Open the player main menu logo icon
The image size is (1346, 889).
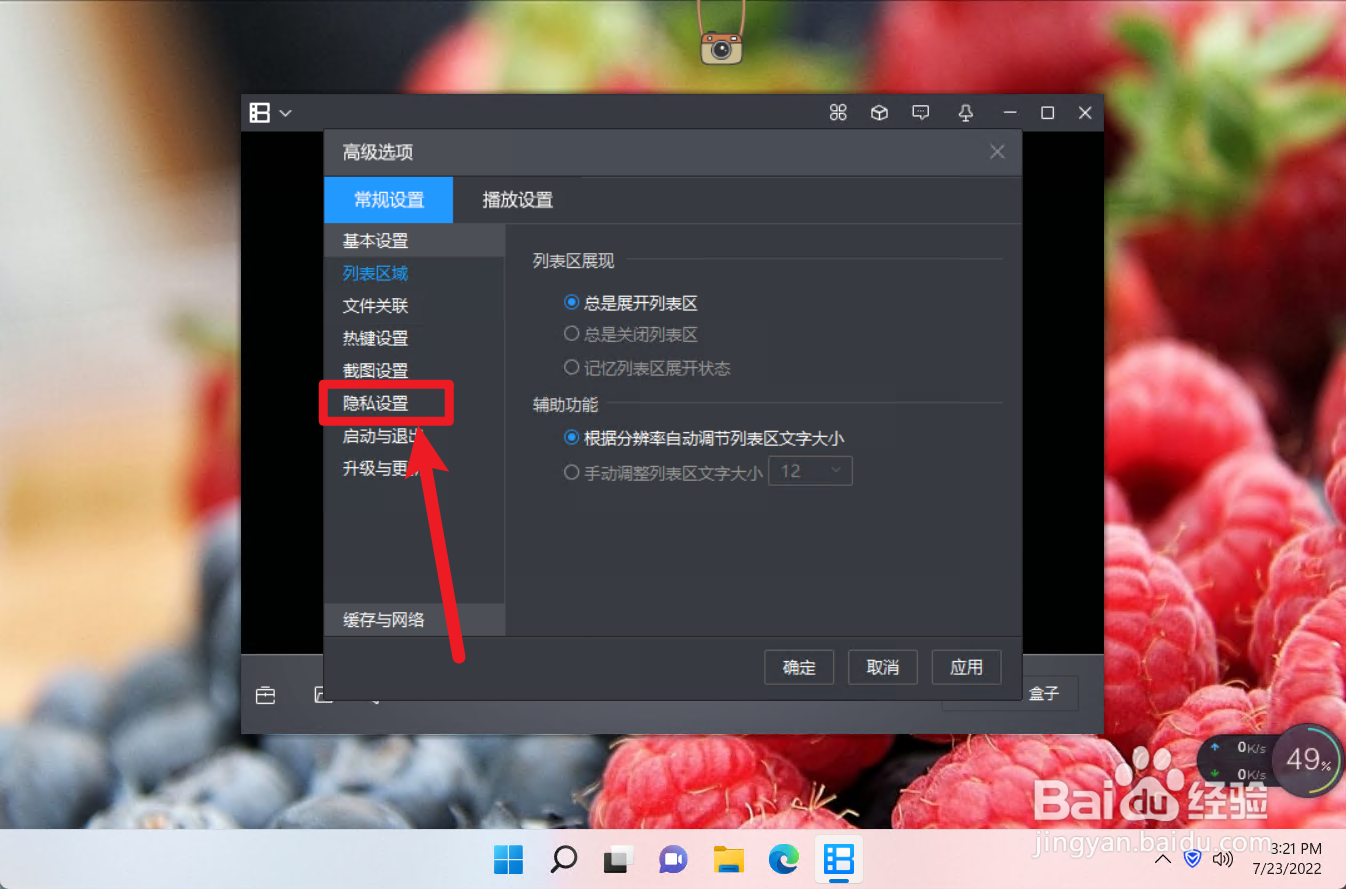pyautogui.click(x=260, y=113)
